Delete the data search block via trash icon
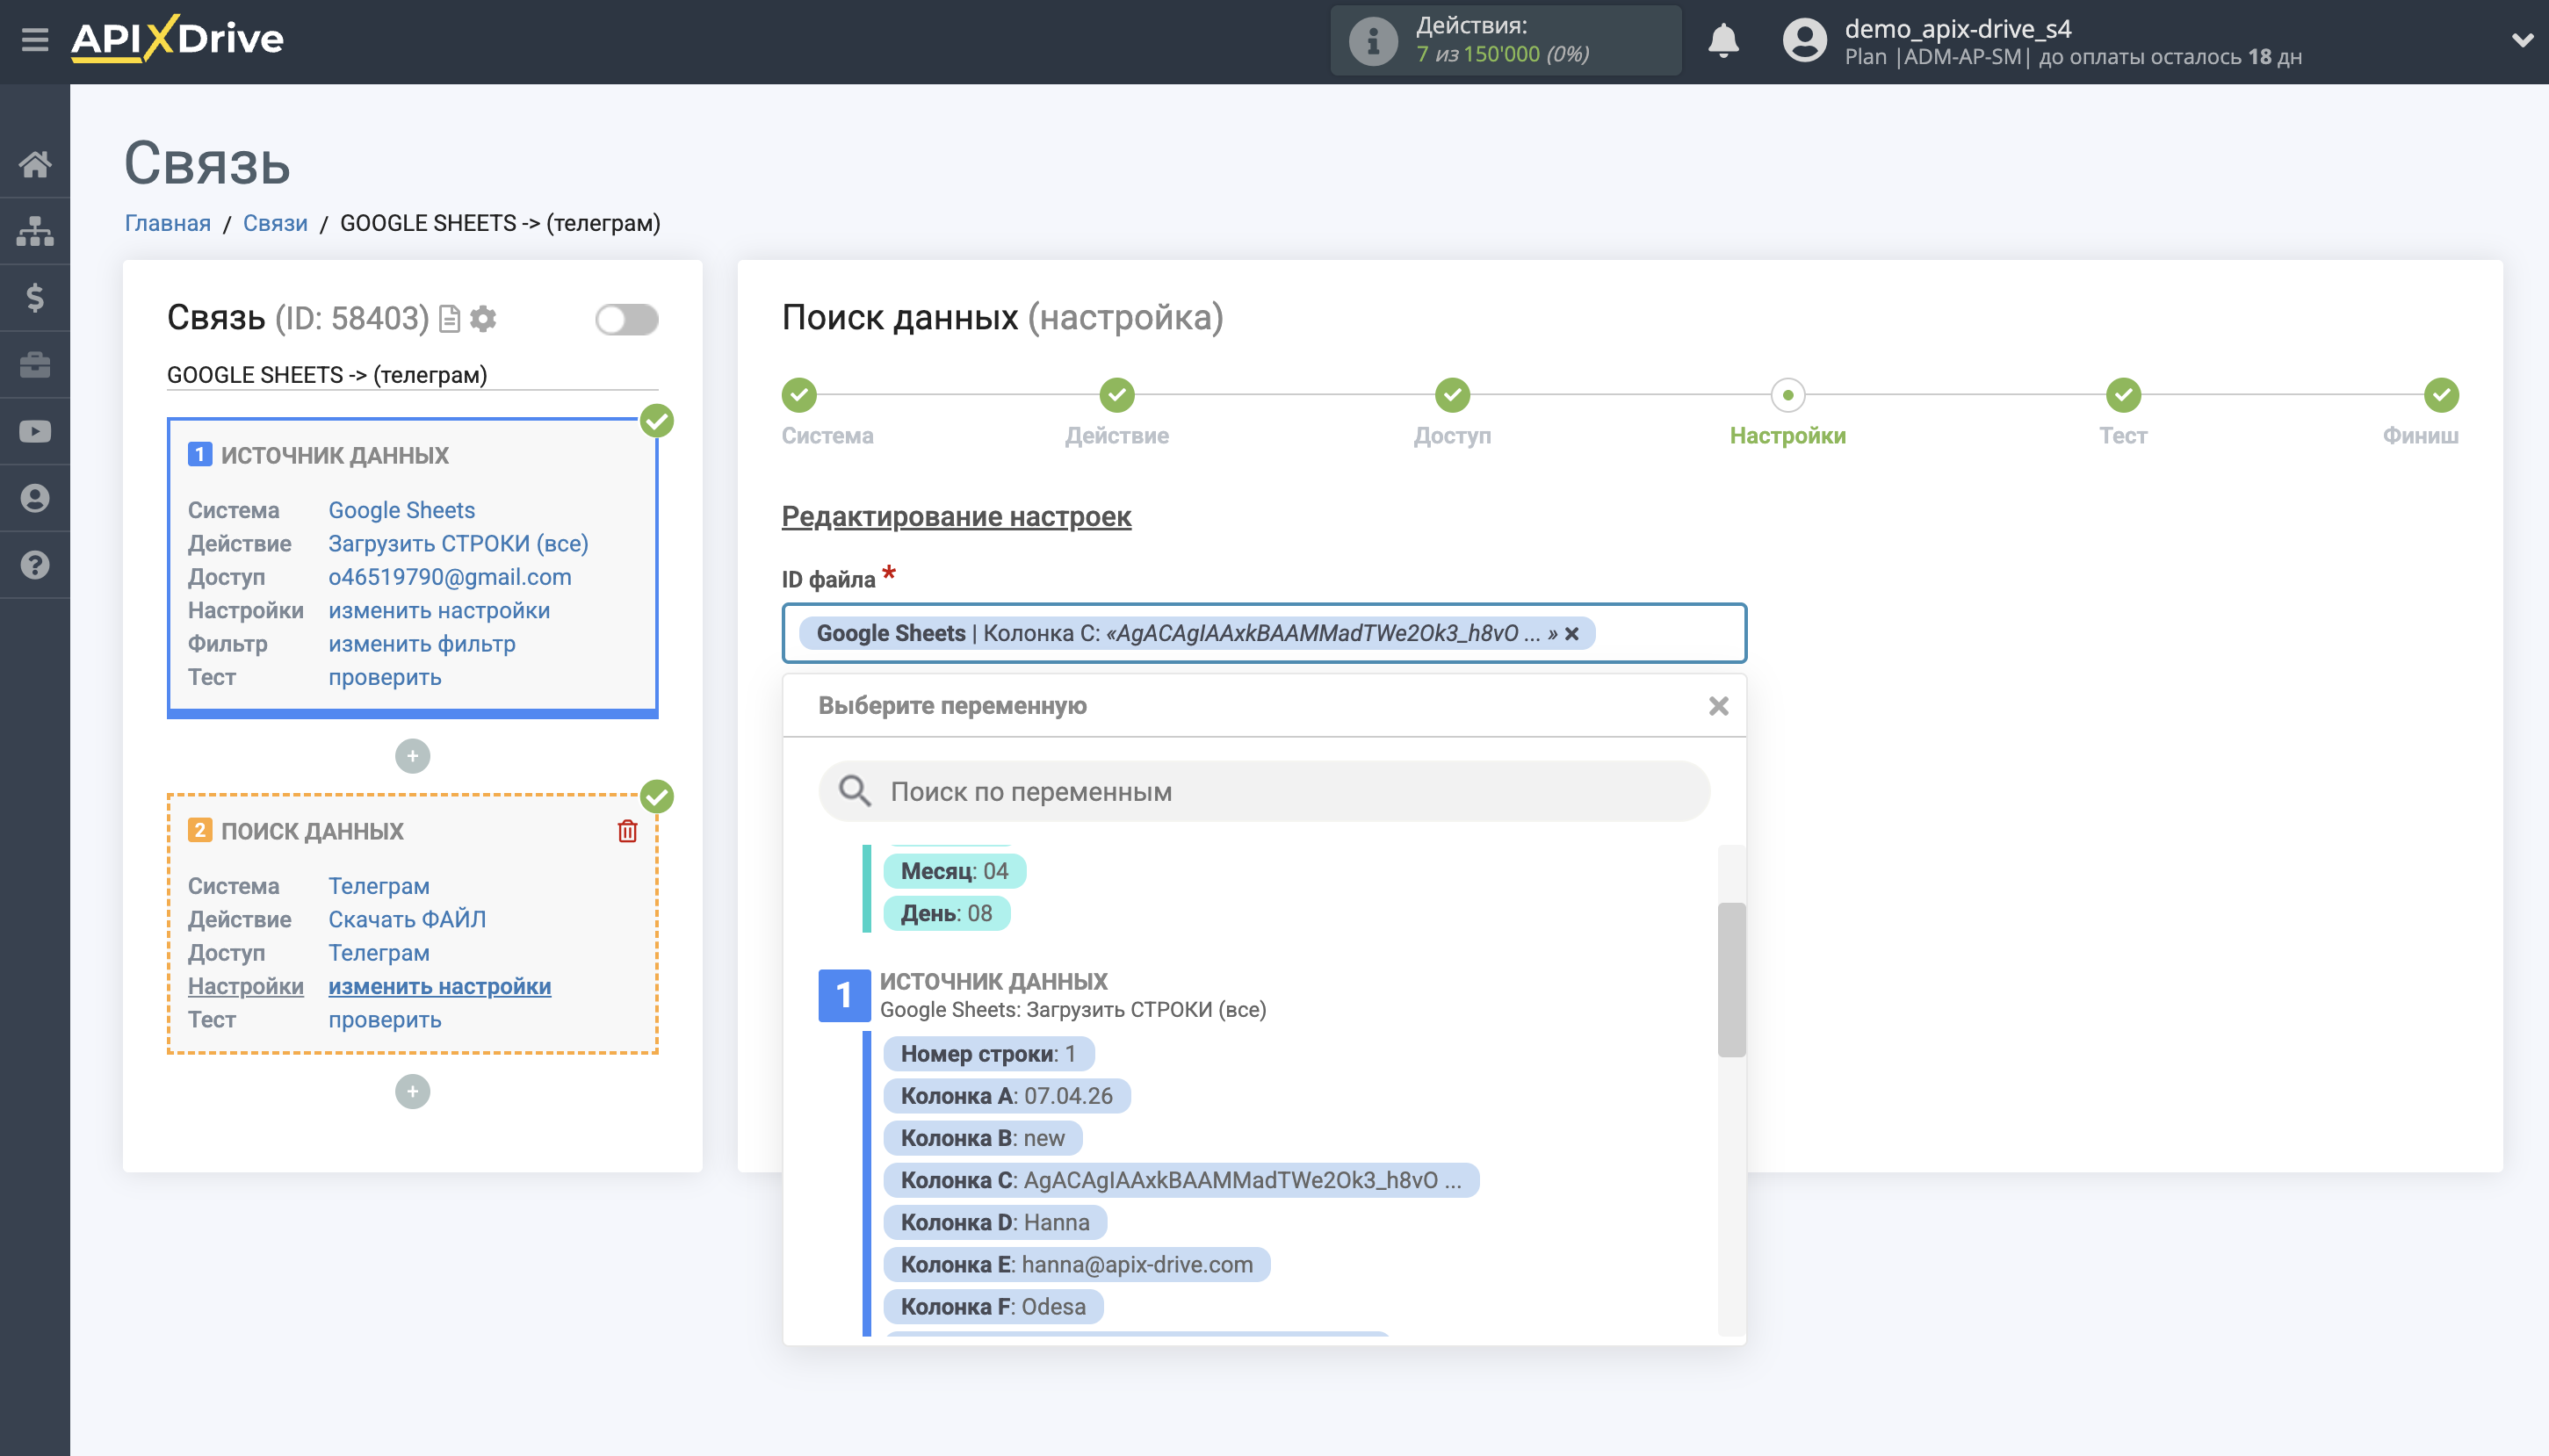2549x1456 pixels. [627, 831]
